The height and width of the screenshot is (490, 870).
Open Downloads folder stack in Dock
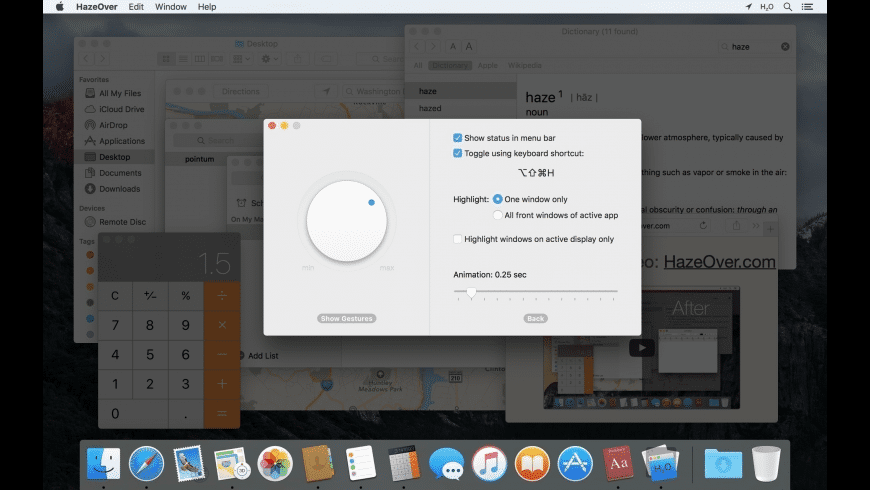[x=722, y=463]
